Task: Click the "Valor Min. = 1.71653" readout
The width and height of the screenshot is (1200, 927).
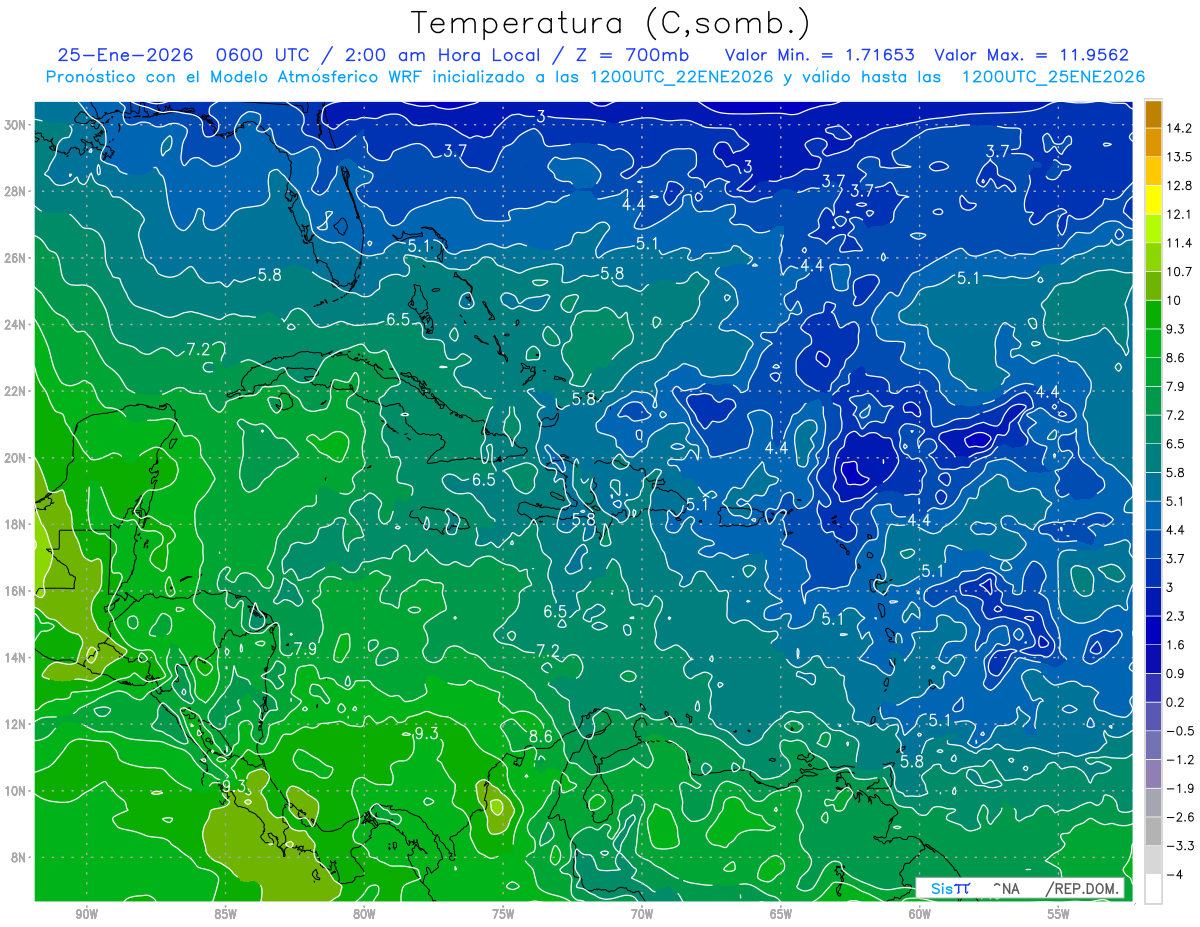Action: pos(820,54)
